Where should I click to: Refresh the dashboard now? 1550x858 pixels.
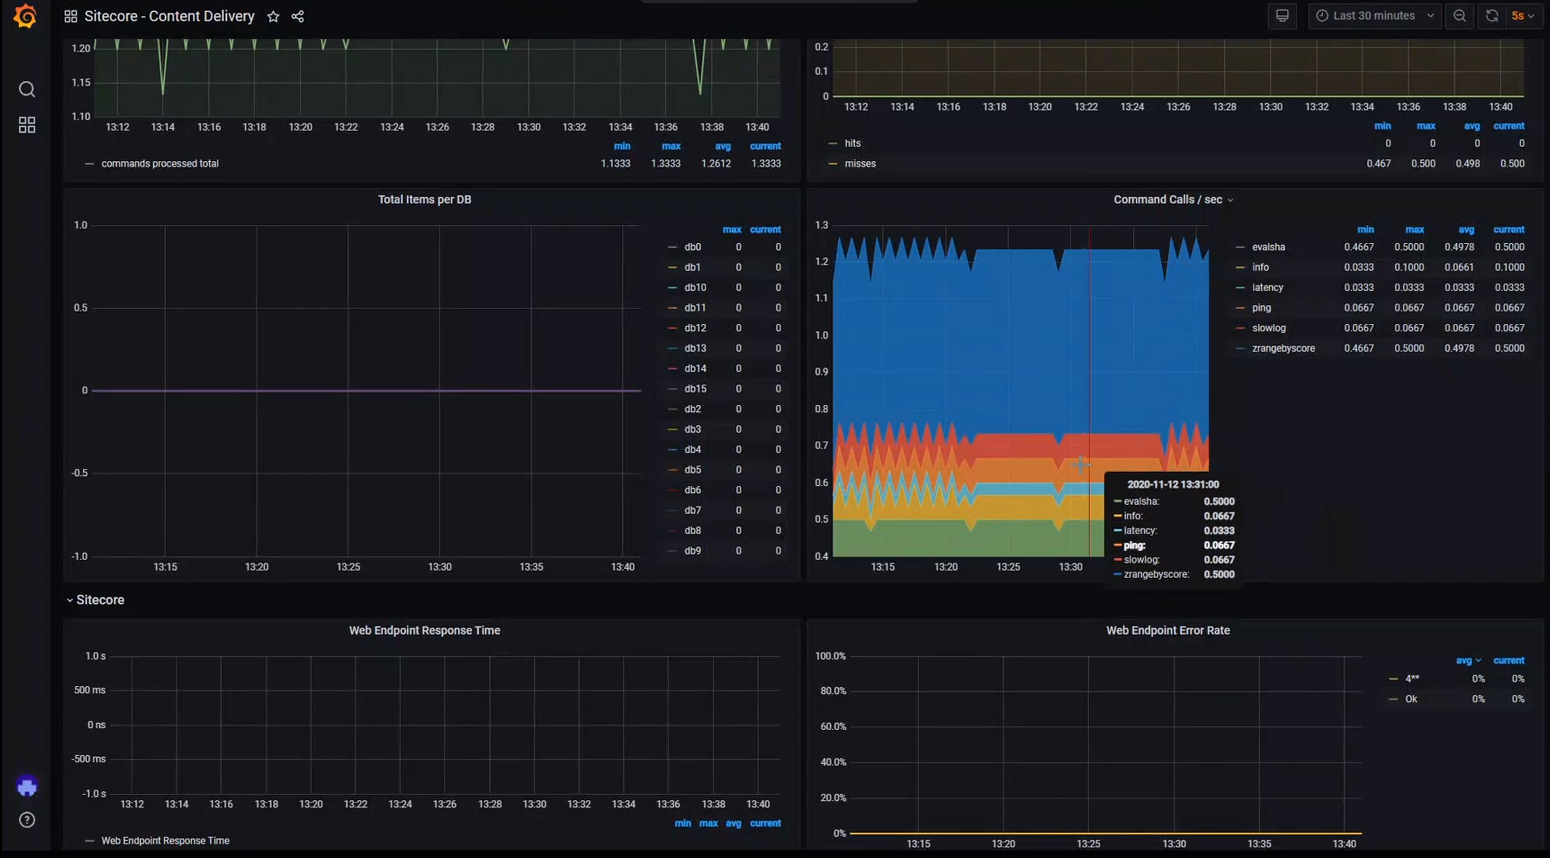coord(1492,16)
